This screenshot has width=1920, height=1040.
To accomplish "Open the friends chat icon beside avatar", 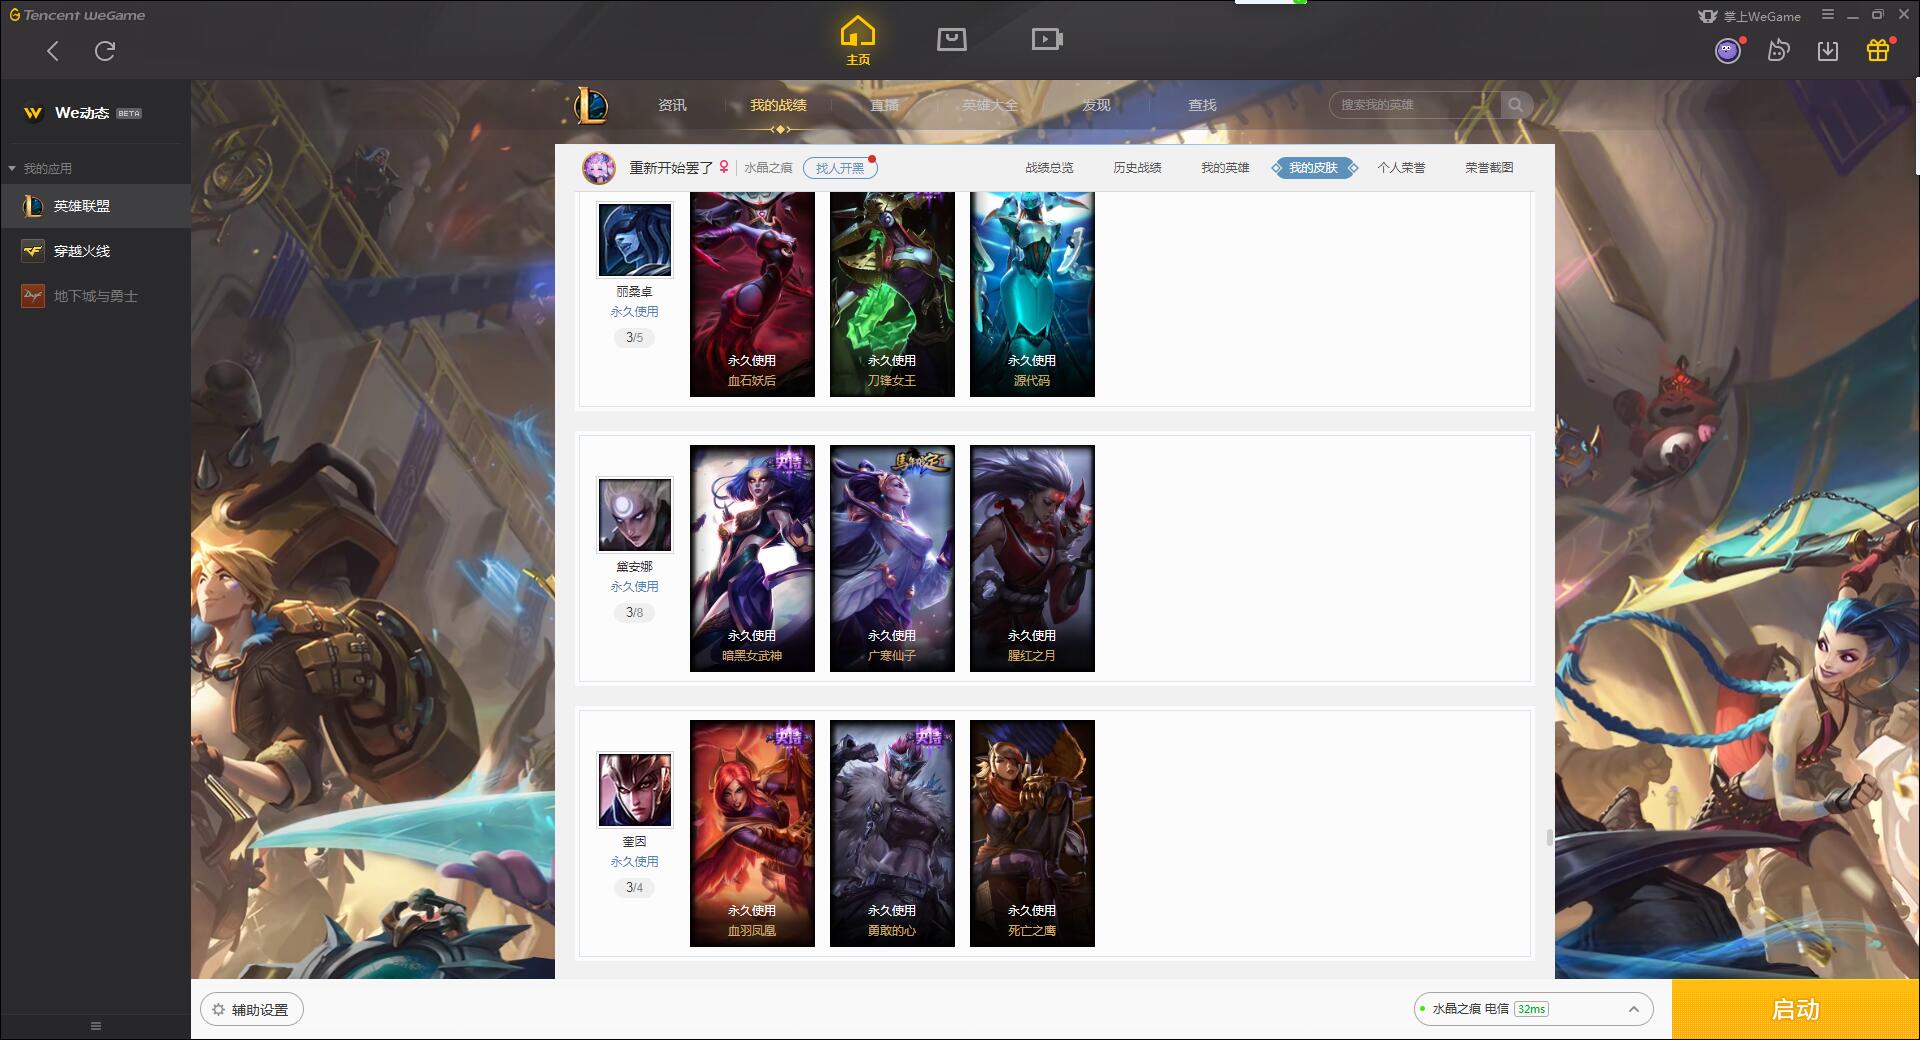I will (1778, 51).
